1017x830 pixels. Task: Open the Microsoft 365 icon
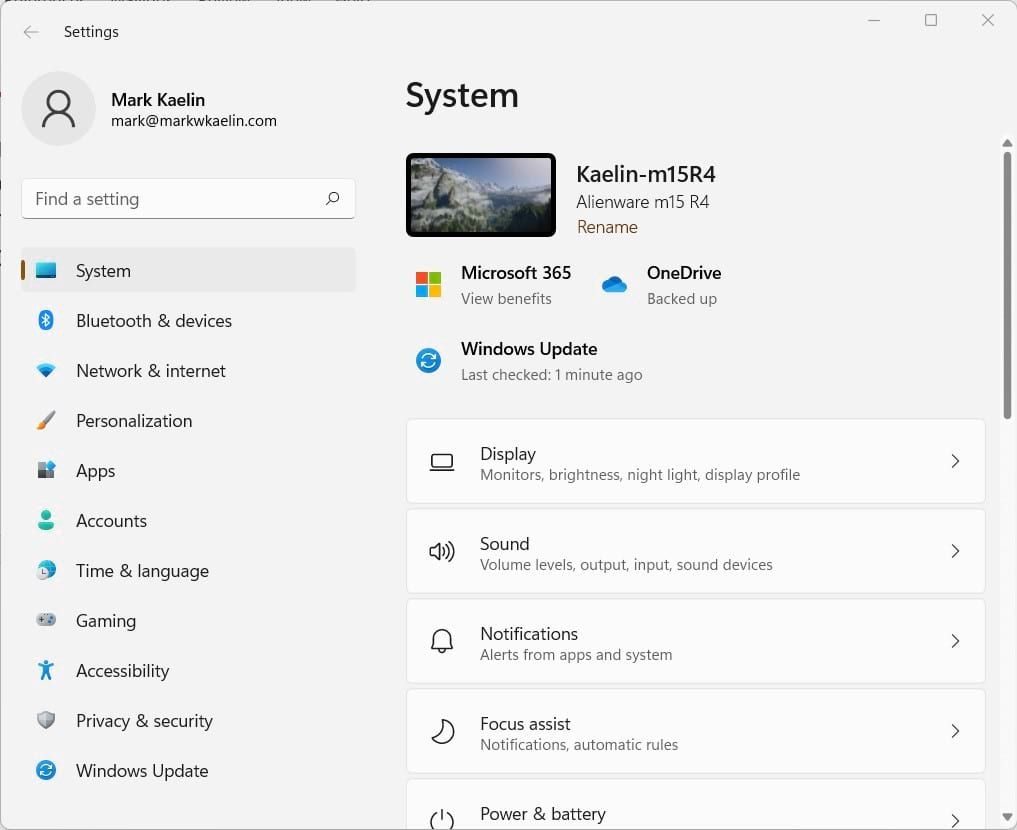[428, 284]
